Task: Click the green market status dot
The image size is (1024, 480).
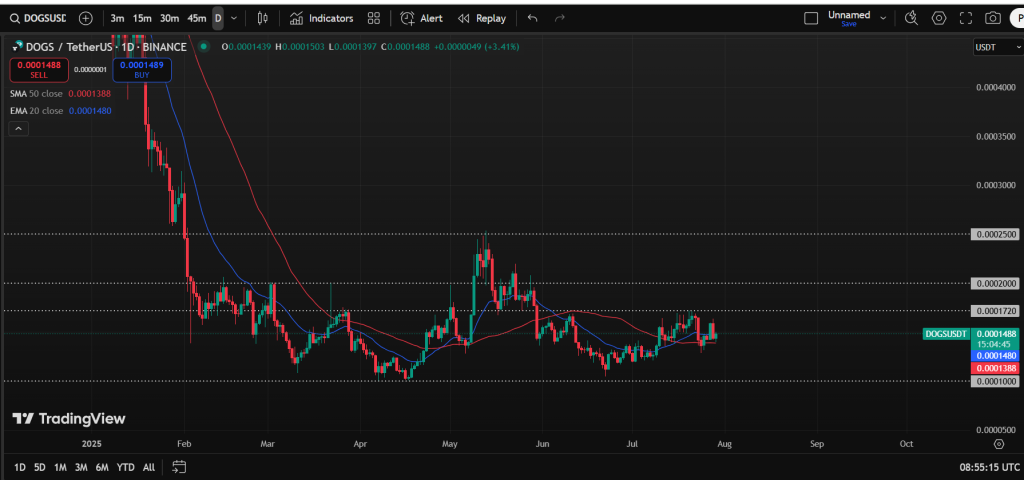Action: [204, 47]
